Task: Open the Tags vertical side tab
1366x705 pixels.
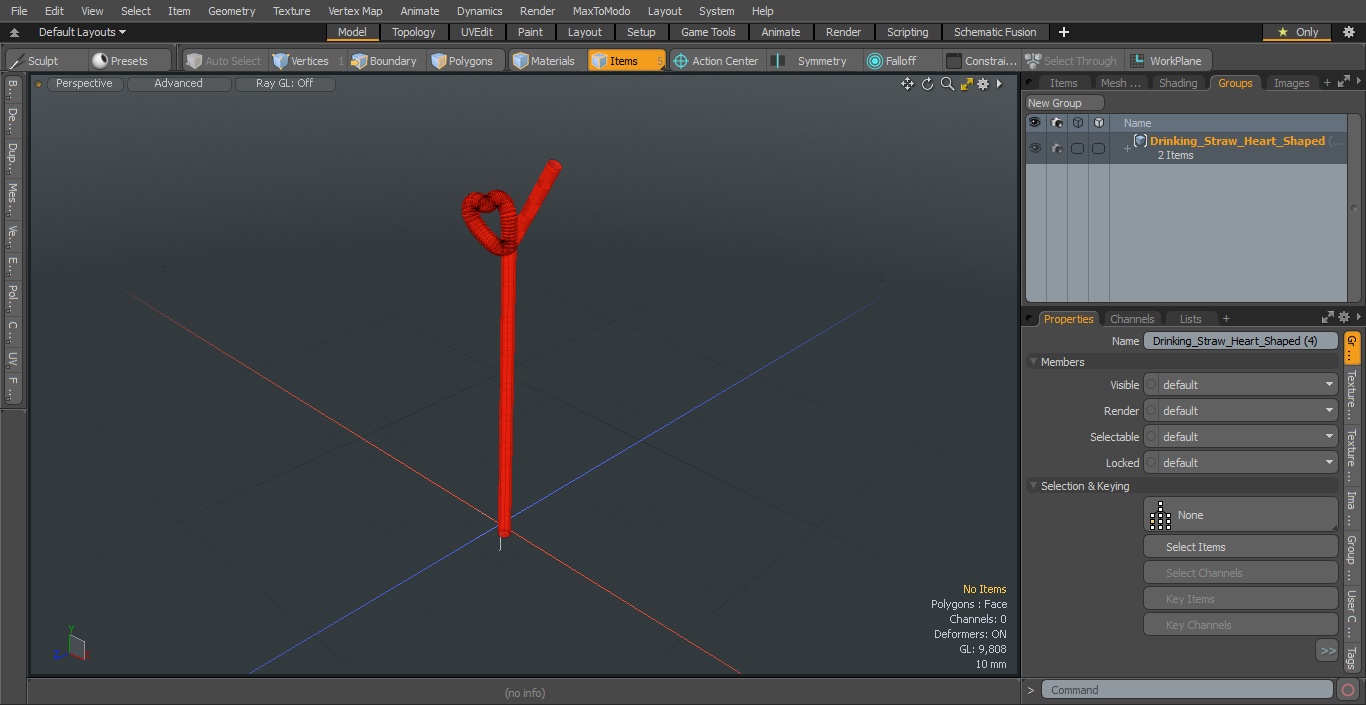Action: click(x=1351, y=657)
